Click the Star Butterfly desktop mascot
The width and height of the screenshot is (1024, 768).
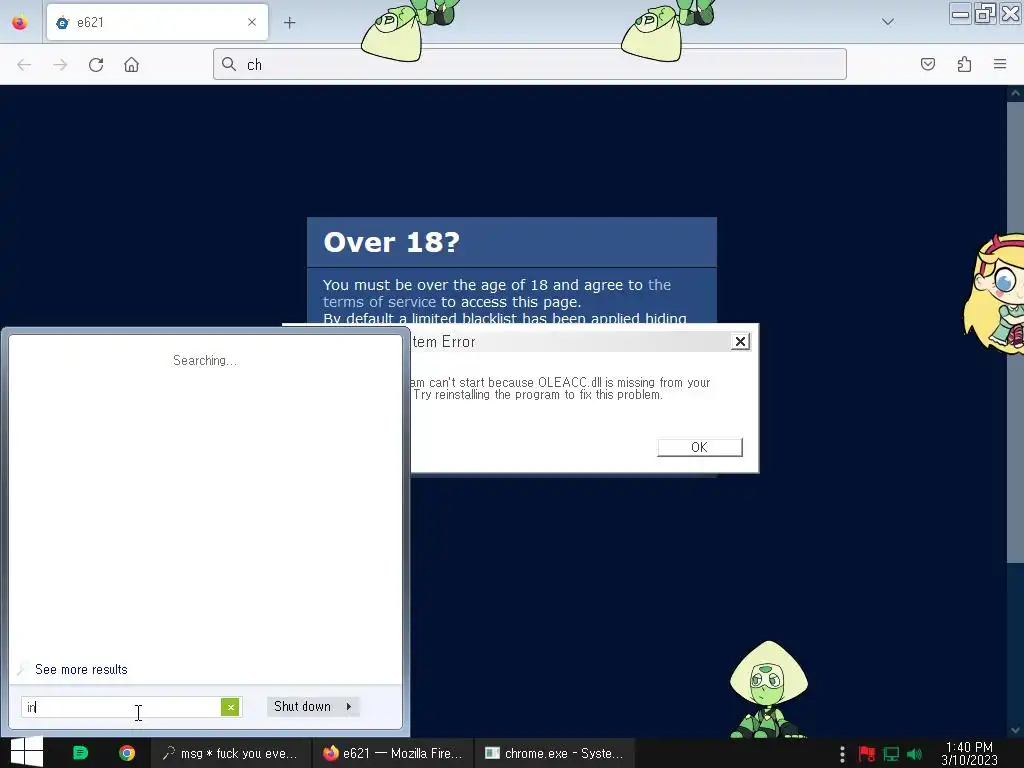click(x=995, y=293)
